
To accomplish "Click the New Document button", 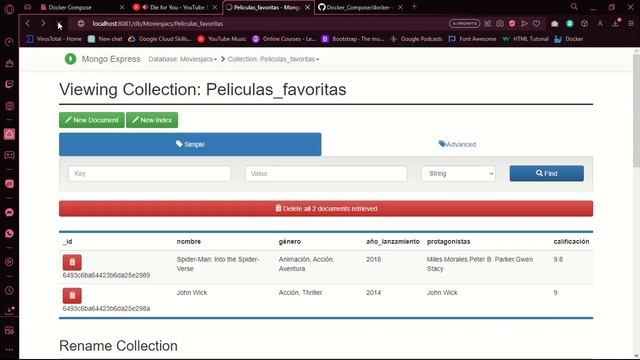I will (x=92, y=120).
